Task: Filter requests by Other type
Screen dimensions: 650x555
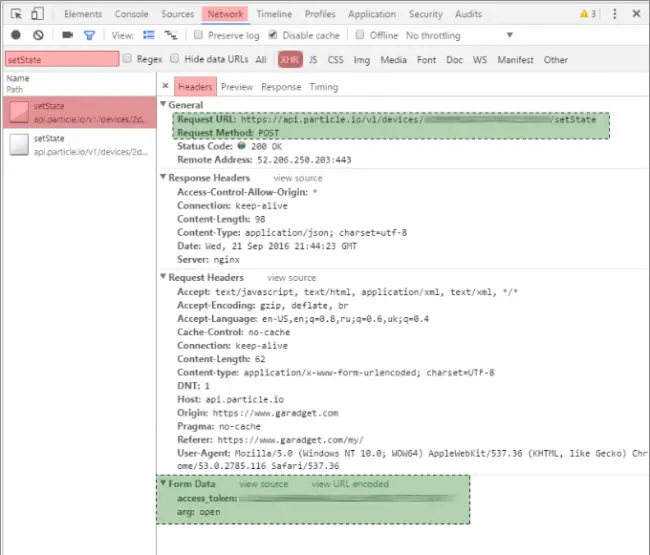Action: click(555, 60)
